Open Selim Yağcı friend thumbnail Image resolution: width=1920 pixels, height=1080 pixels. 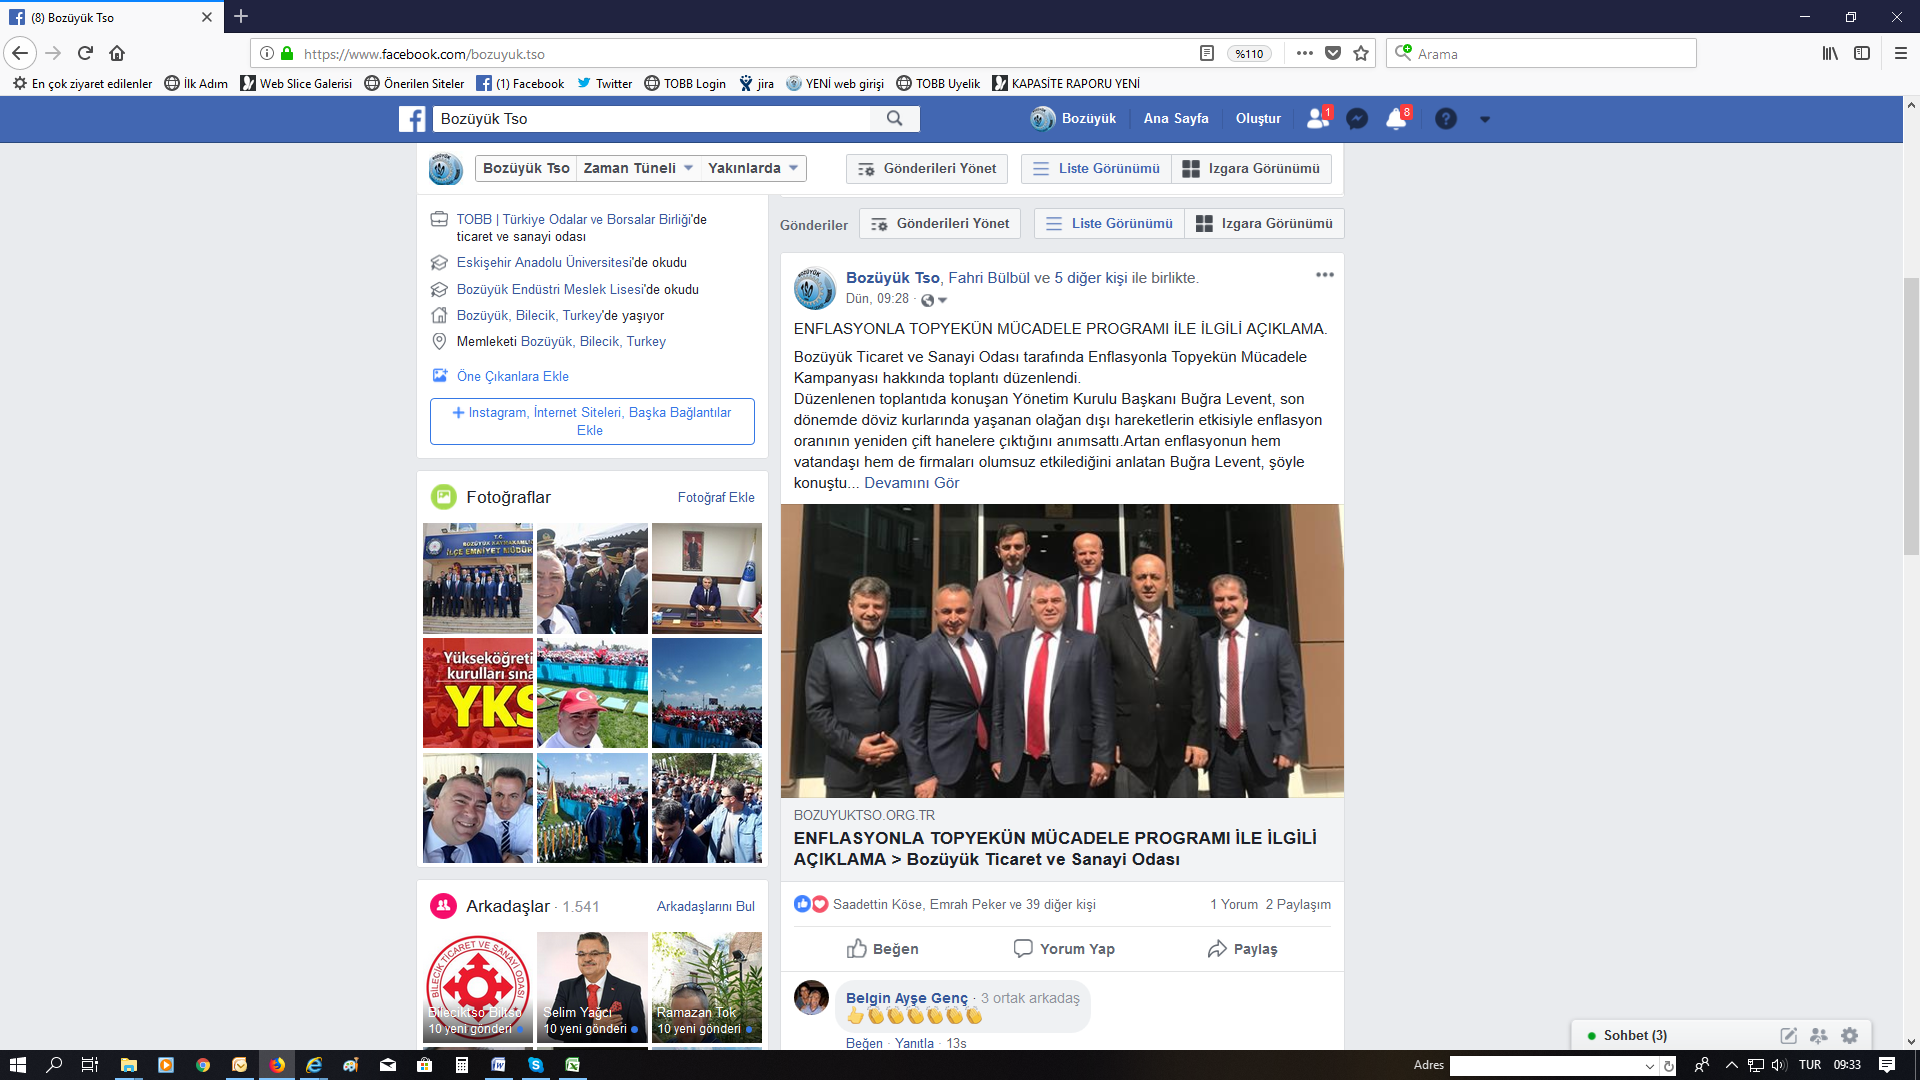click(592, 987)
